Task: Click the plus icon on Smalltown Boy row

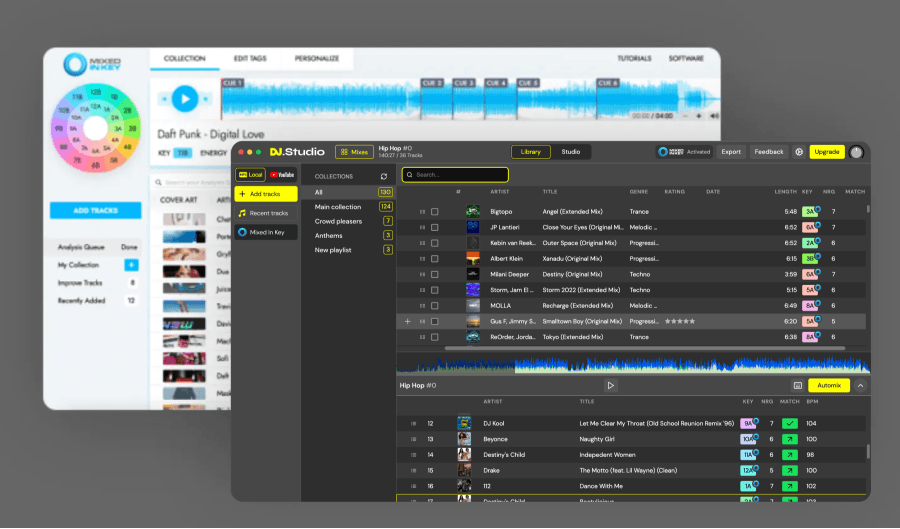Action: 408,322
